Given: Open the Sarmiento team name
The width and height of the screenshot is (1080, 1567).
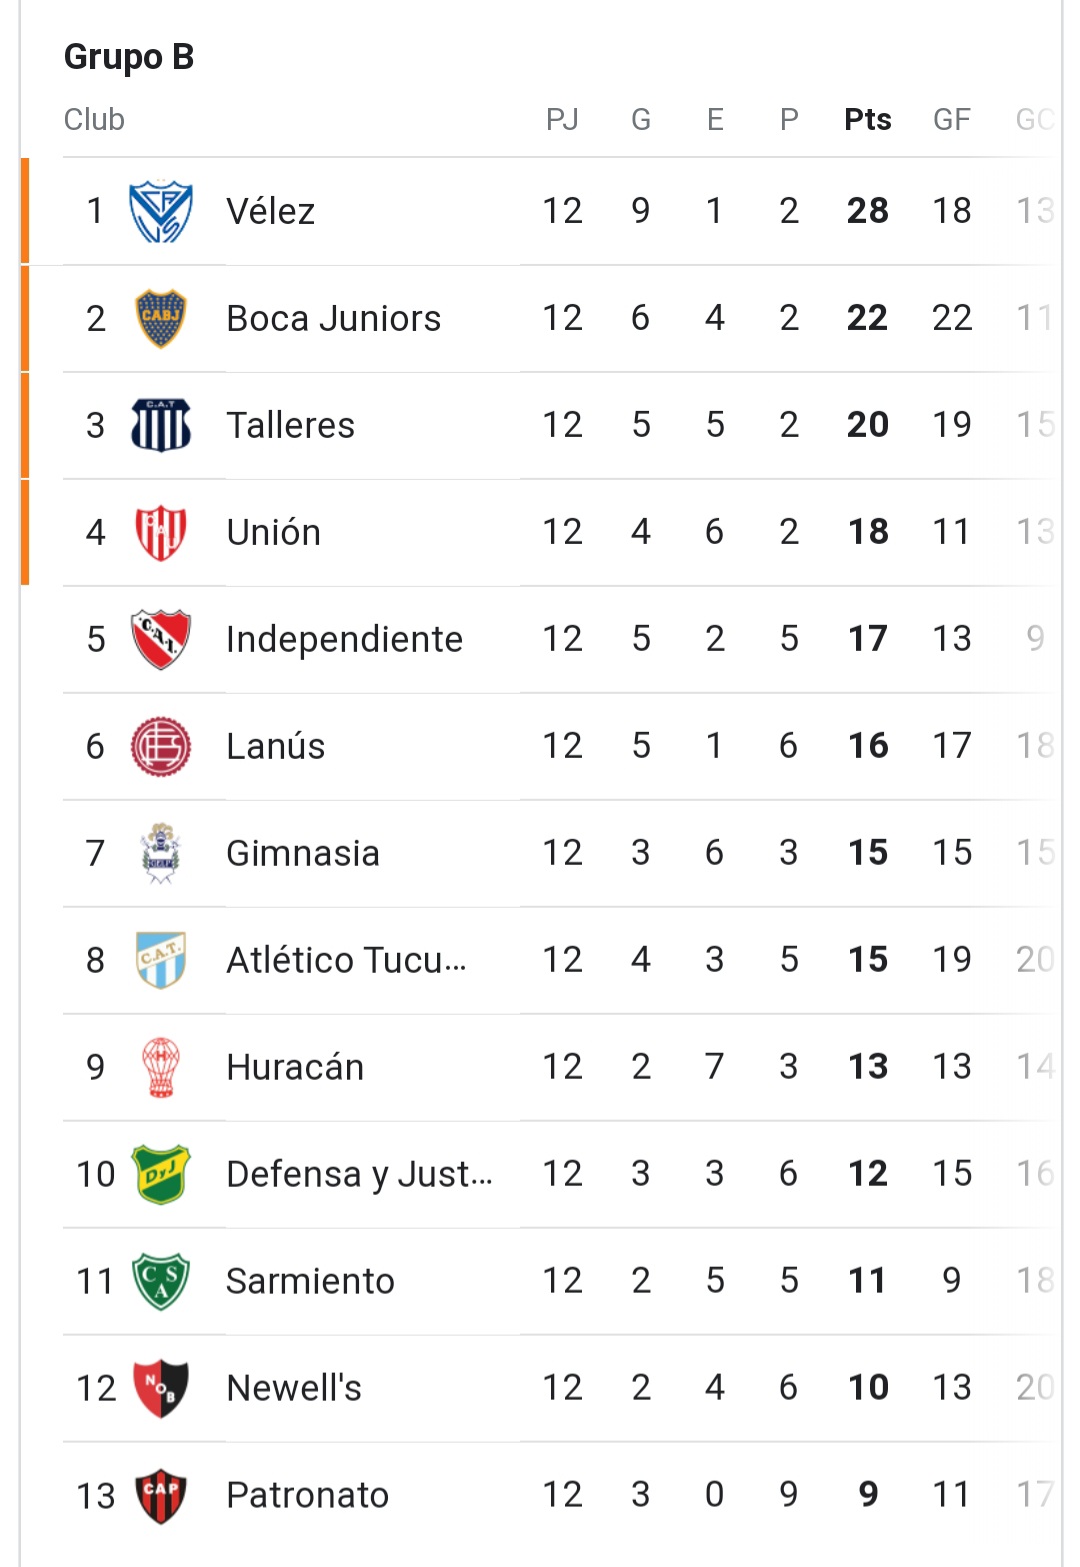Looking at the screenshot, I should tap(310, 1281).
